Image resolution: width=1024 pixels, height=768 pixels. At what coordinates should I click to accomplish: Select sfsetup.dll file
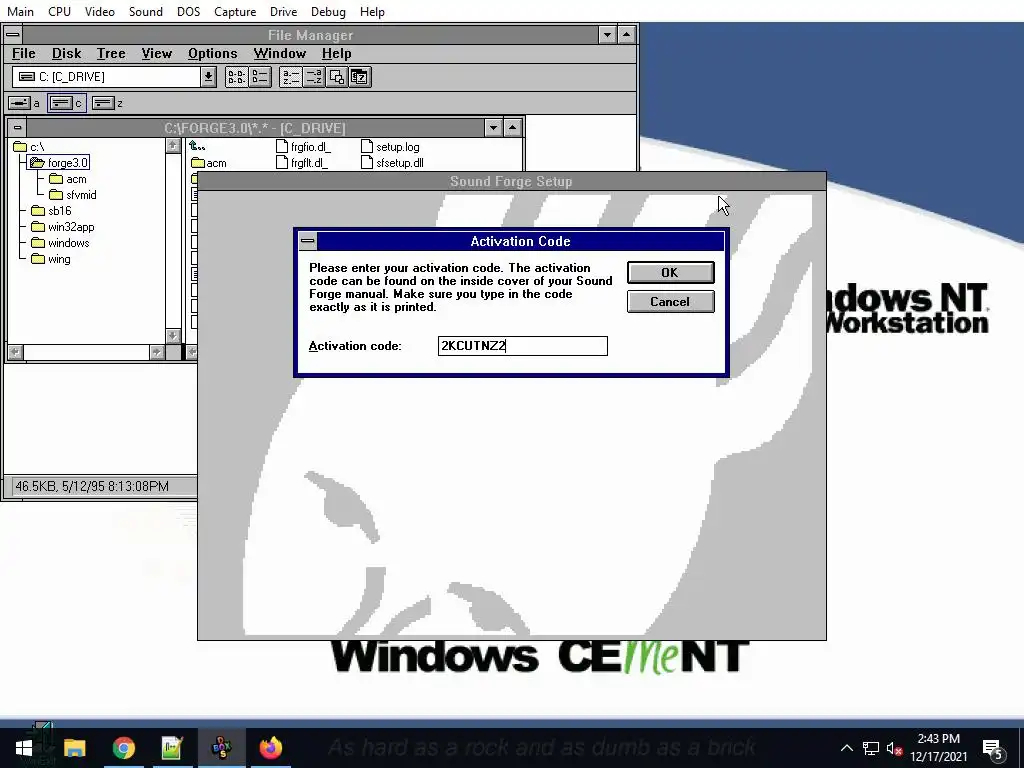pos(392,163)
